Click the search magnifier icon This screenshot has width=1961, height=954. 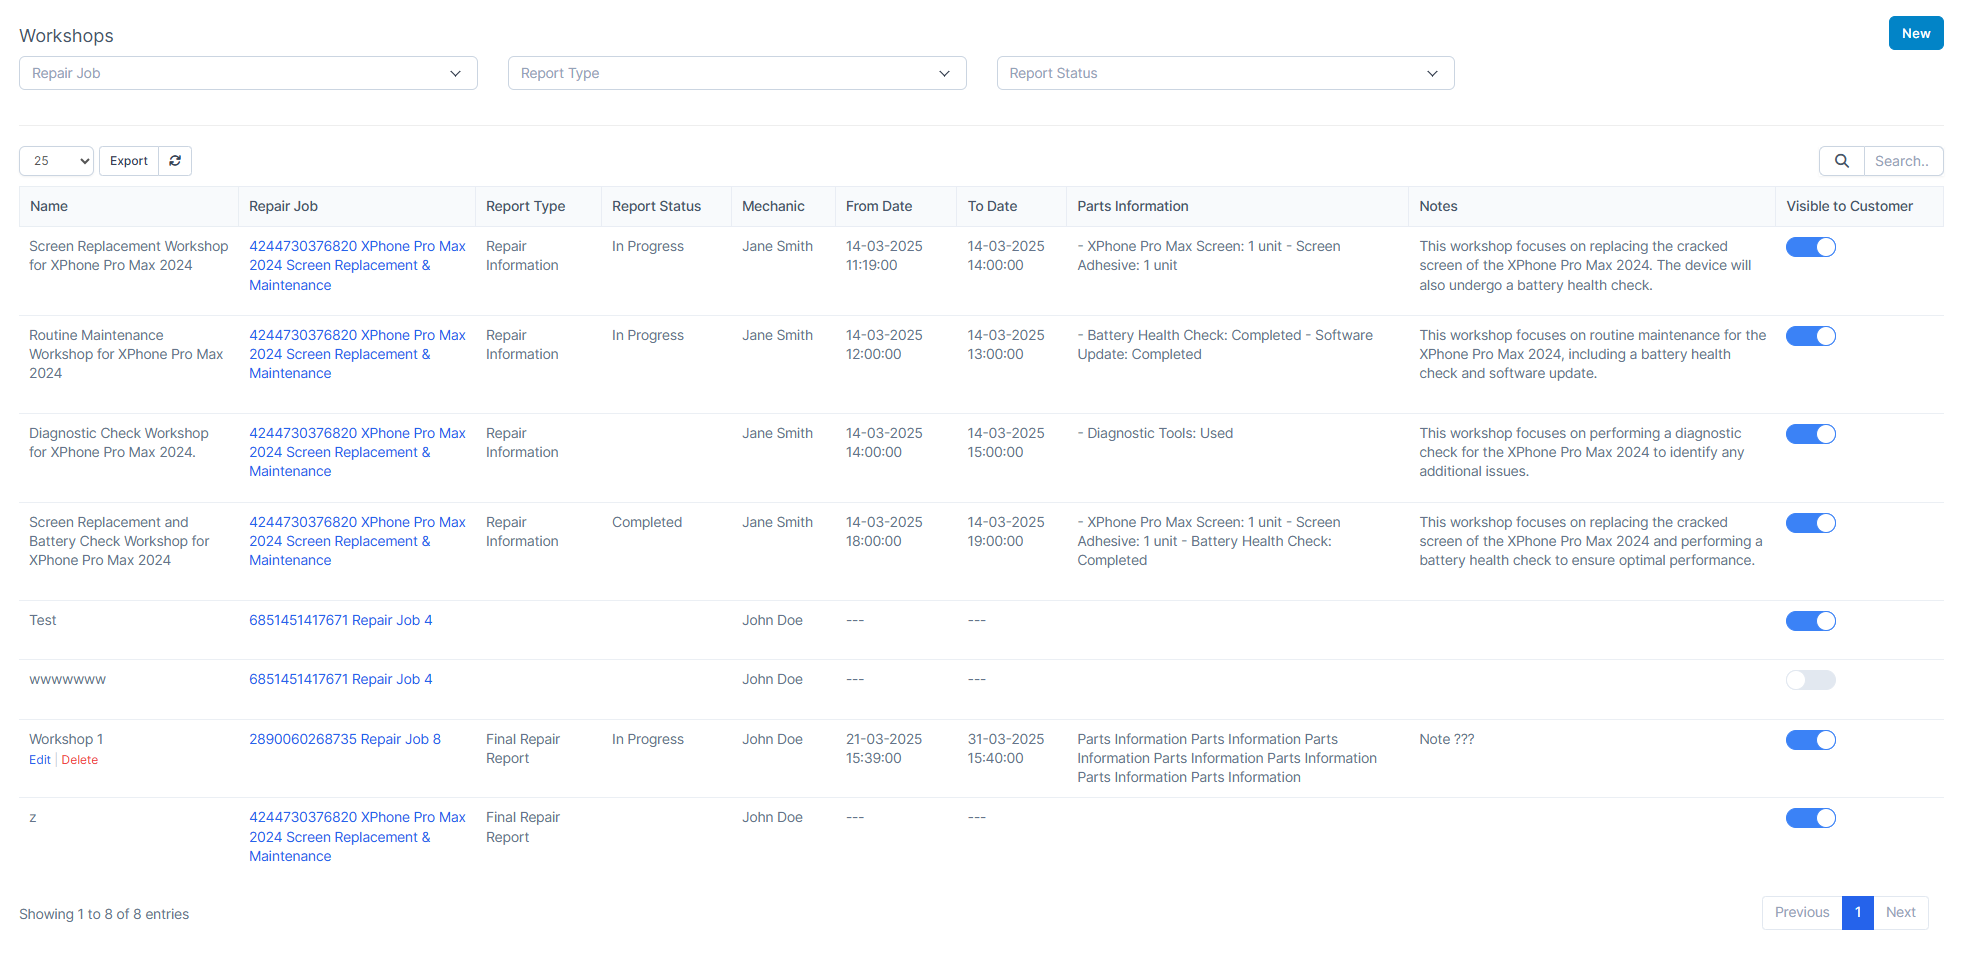click(x=1841, y=161)
